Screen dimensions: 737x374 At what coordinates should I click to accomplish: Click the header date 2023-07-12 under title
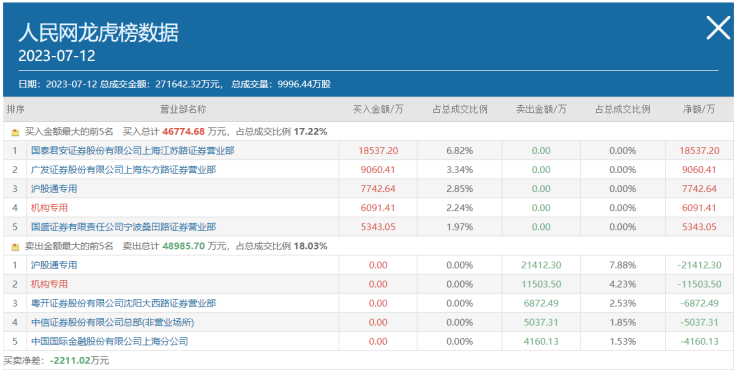coord(57,56)
